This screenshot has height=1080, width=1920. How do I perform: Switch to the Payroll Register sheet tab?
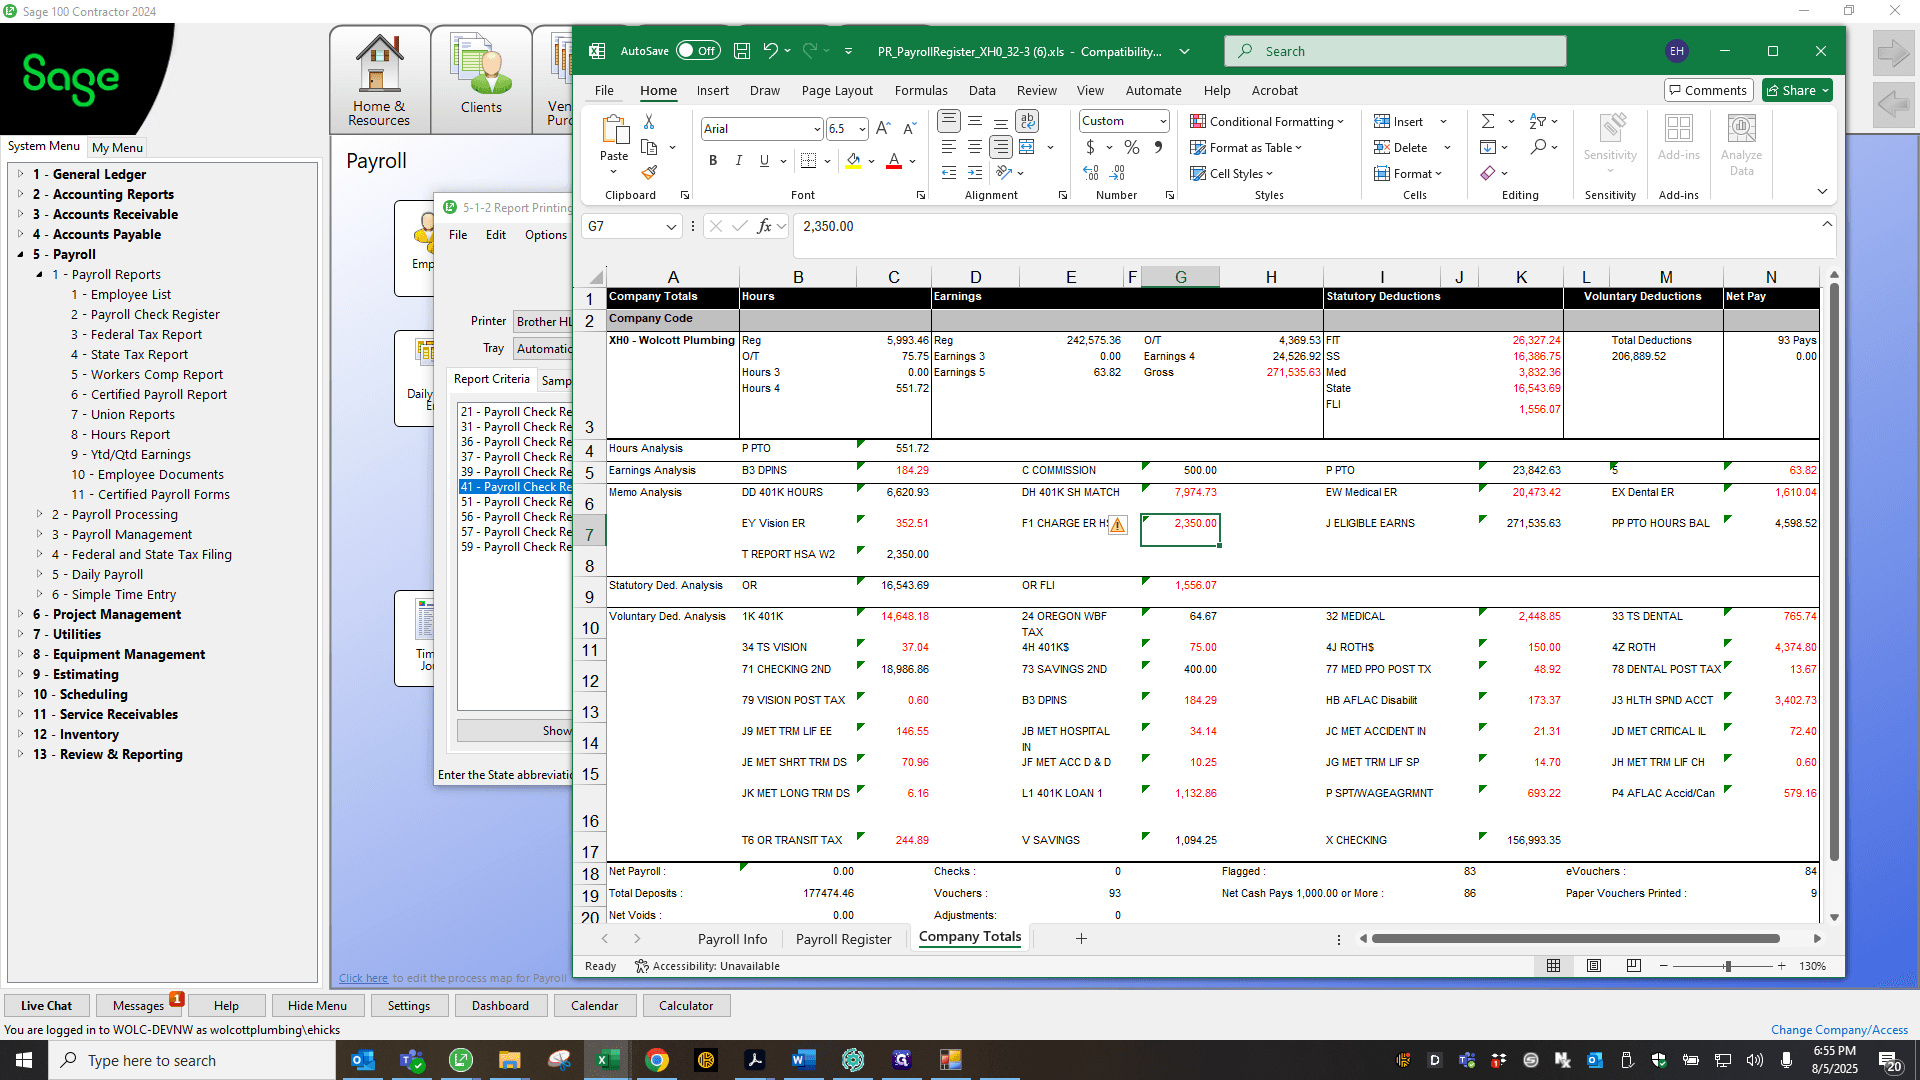point(843,939)
